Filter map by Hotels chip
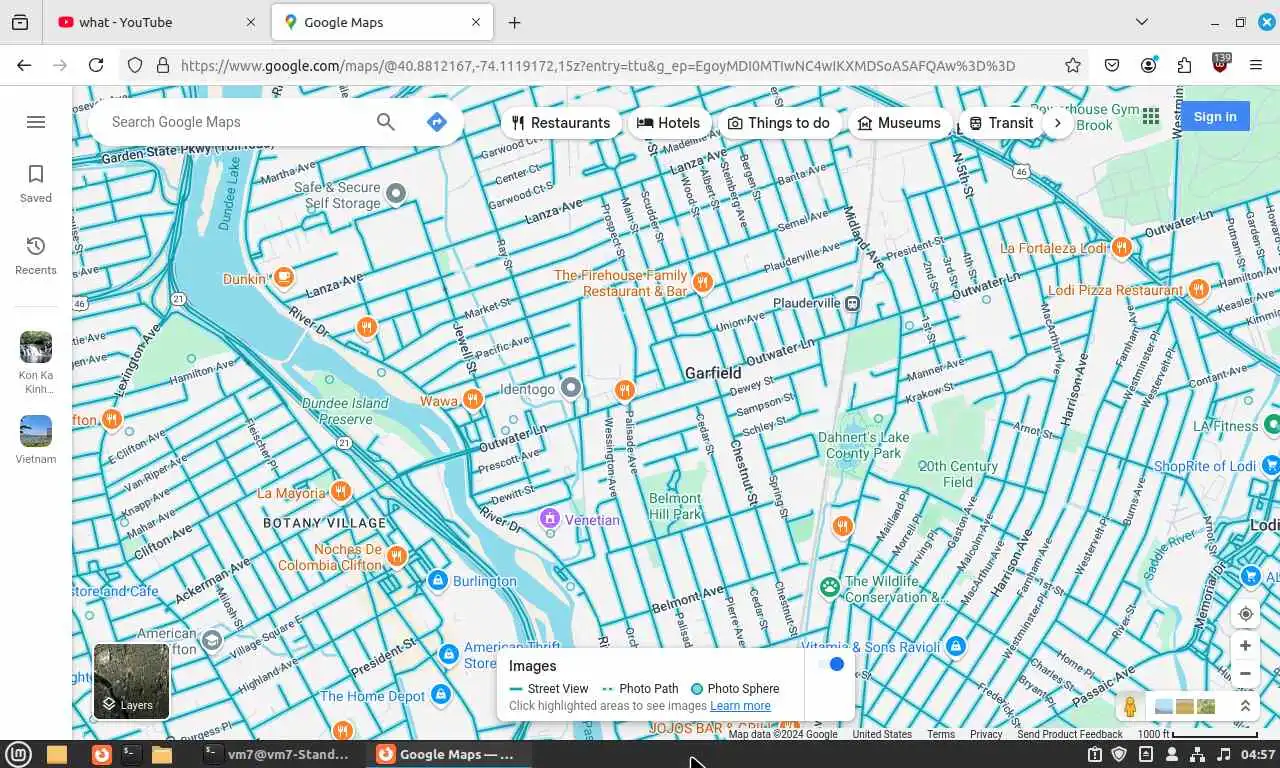Screen dimensions: 1280x768 tap(669, 123)
